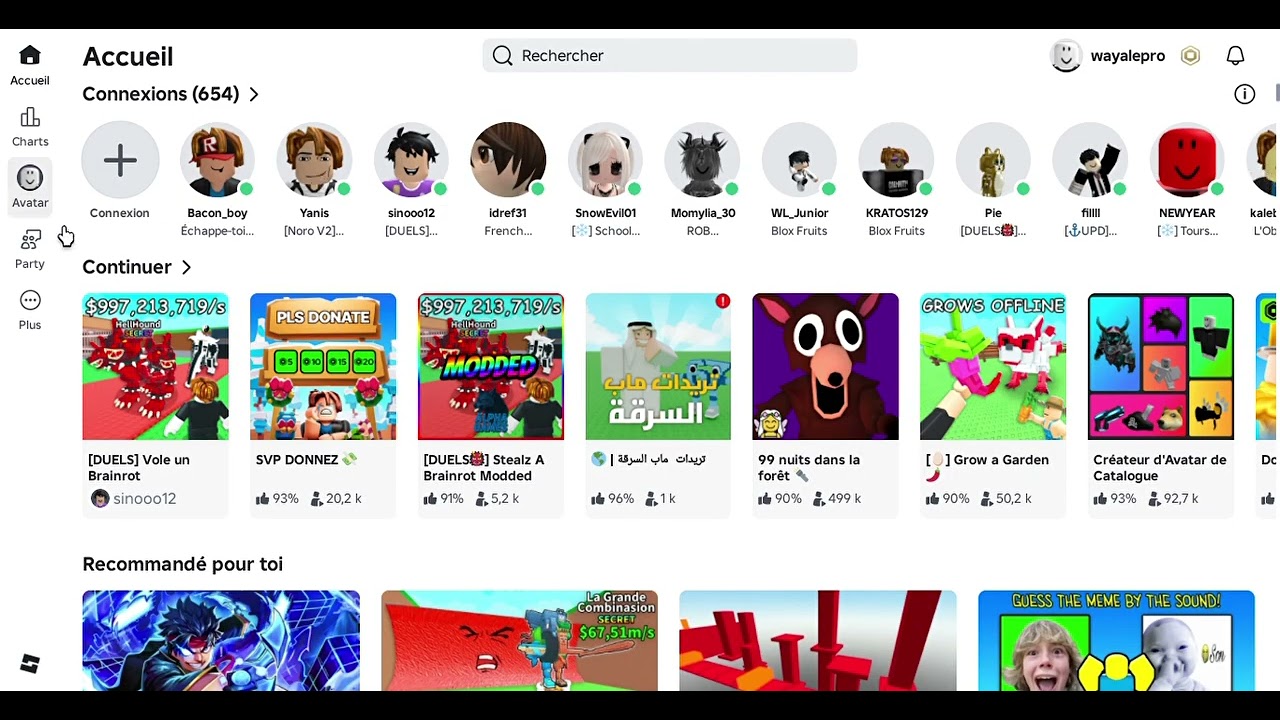Open Créateur d'Avatar de Catalogue thumbnail
1280x720 pixels.
click(x=1161, y=366)
